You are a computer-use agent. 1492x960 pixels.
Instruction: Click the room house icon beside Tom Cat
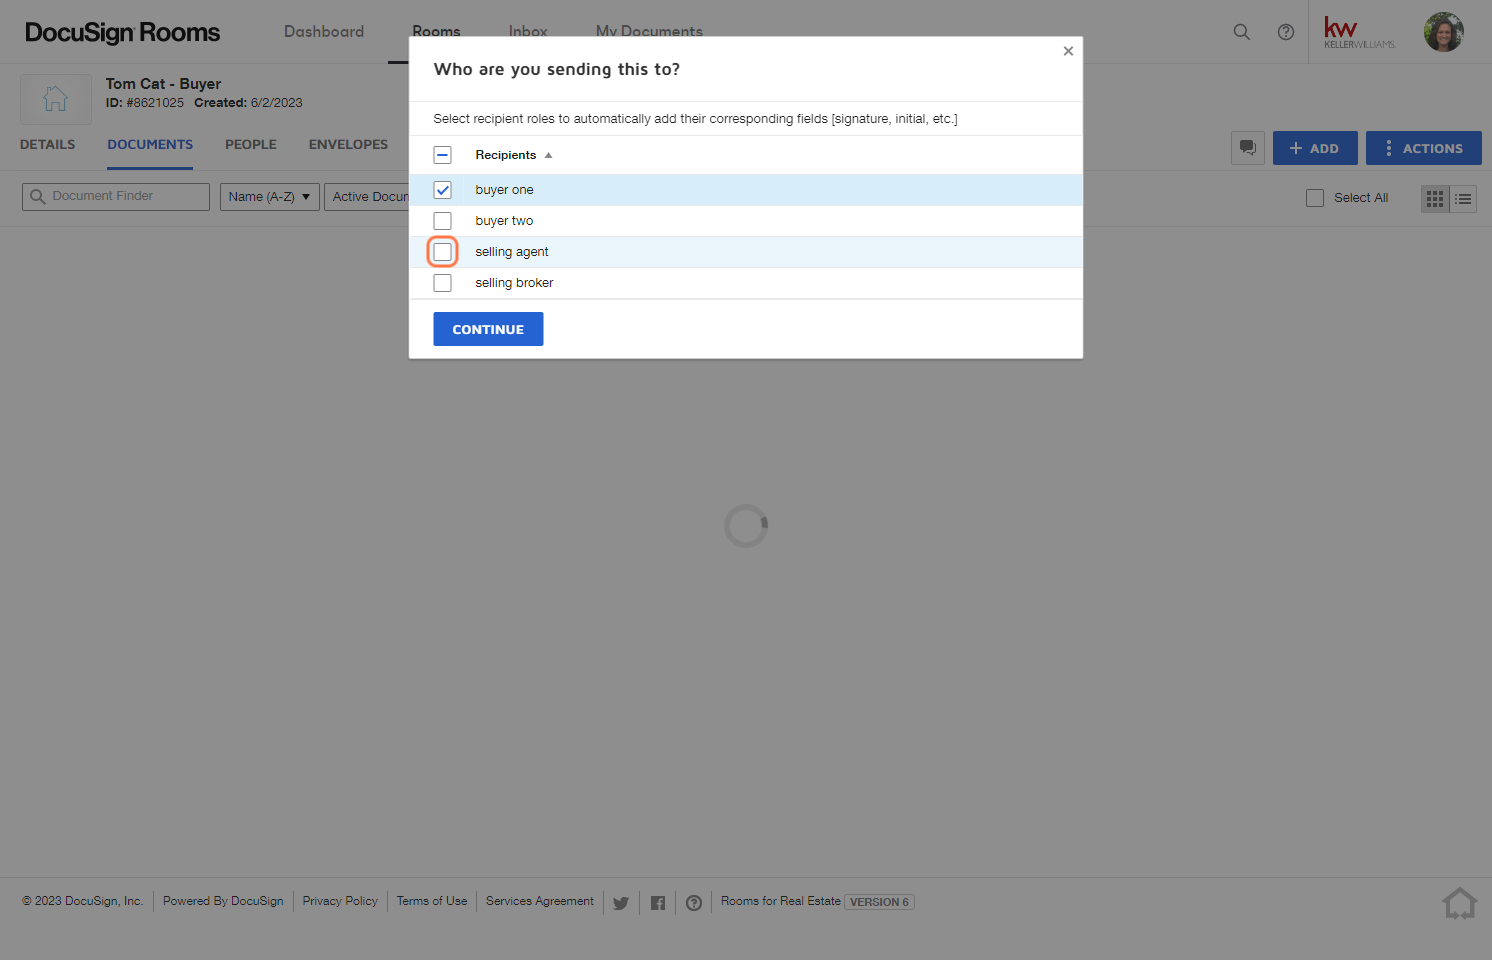56,99
